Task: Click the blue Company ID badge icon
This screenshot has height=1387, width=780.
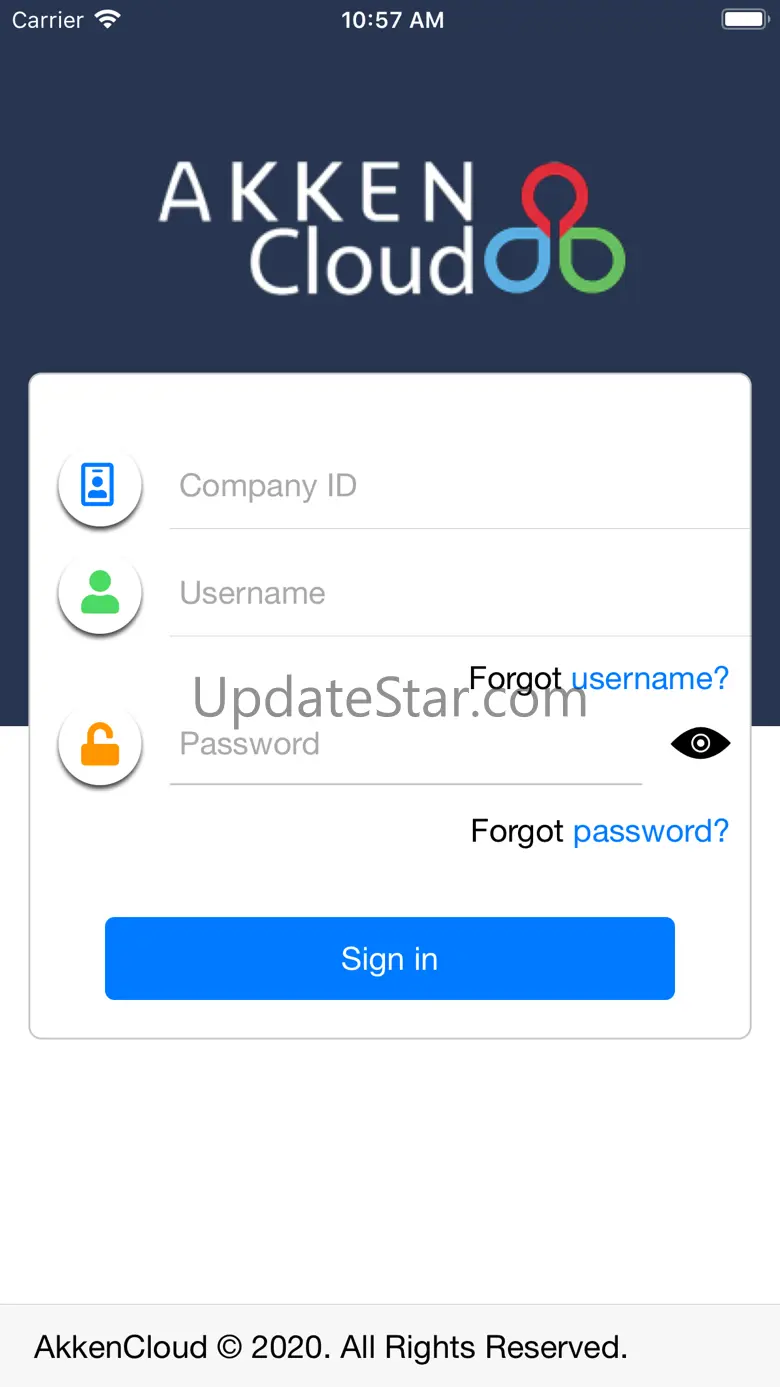Action: pos(98,485)
